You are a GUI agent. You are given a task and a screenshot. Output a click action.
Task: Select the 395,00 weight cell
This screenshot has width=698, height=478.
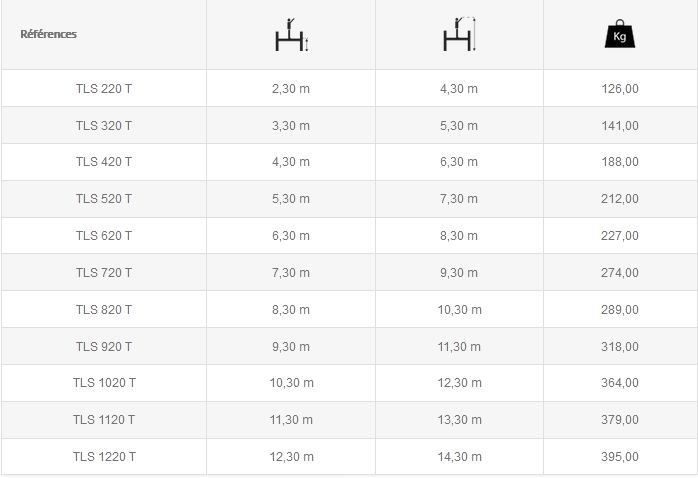pyautogui.click(x=620, y=457)
